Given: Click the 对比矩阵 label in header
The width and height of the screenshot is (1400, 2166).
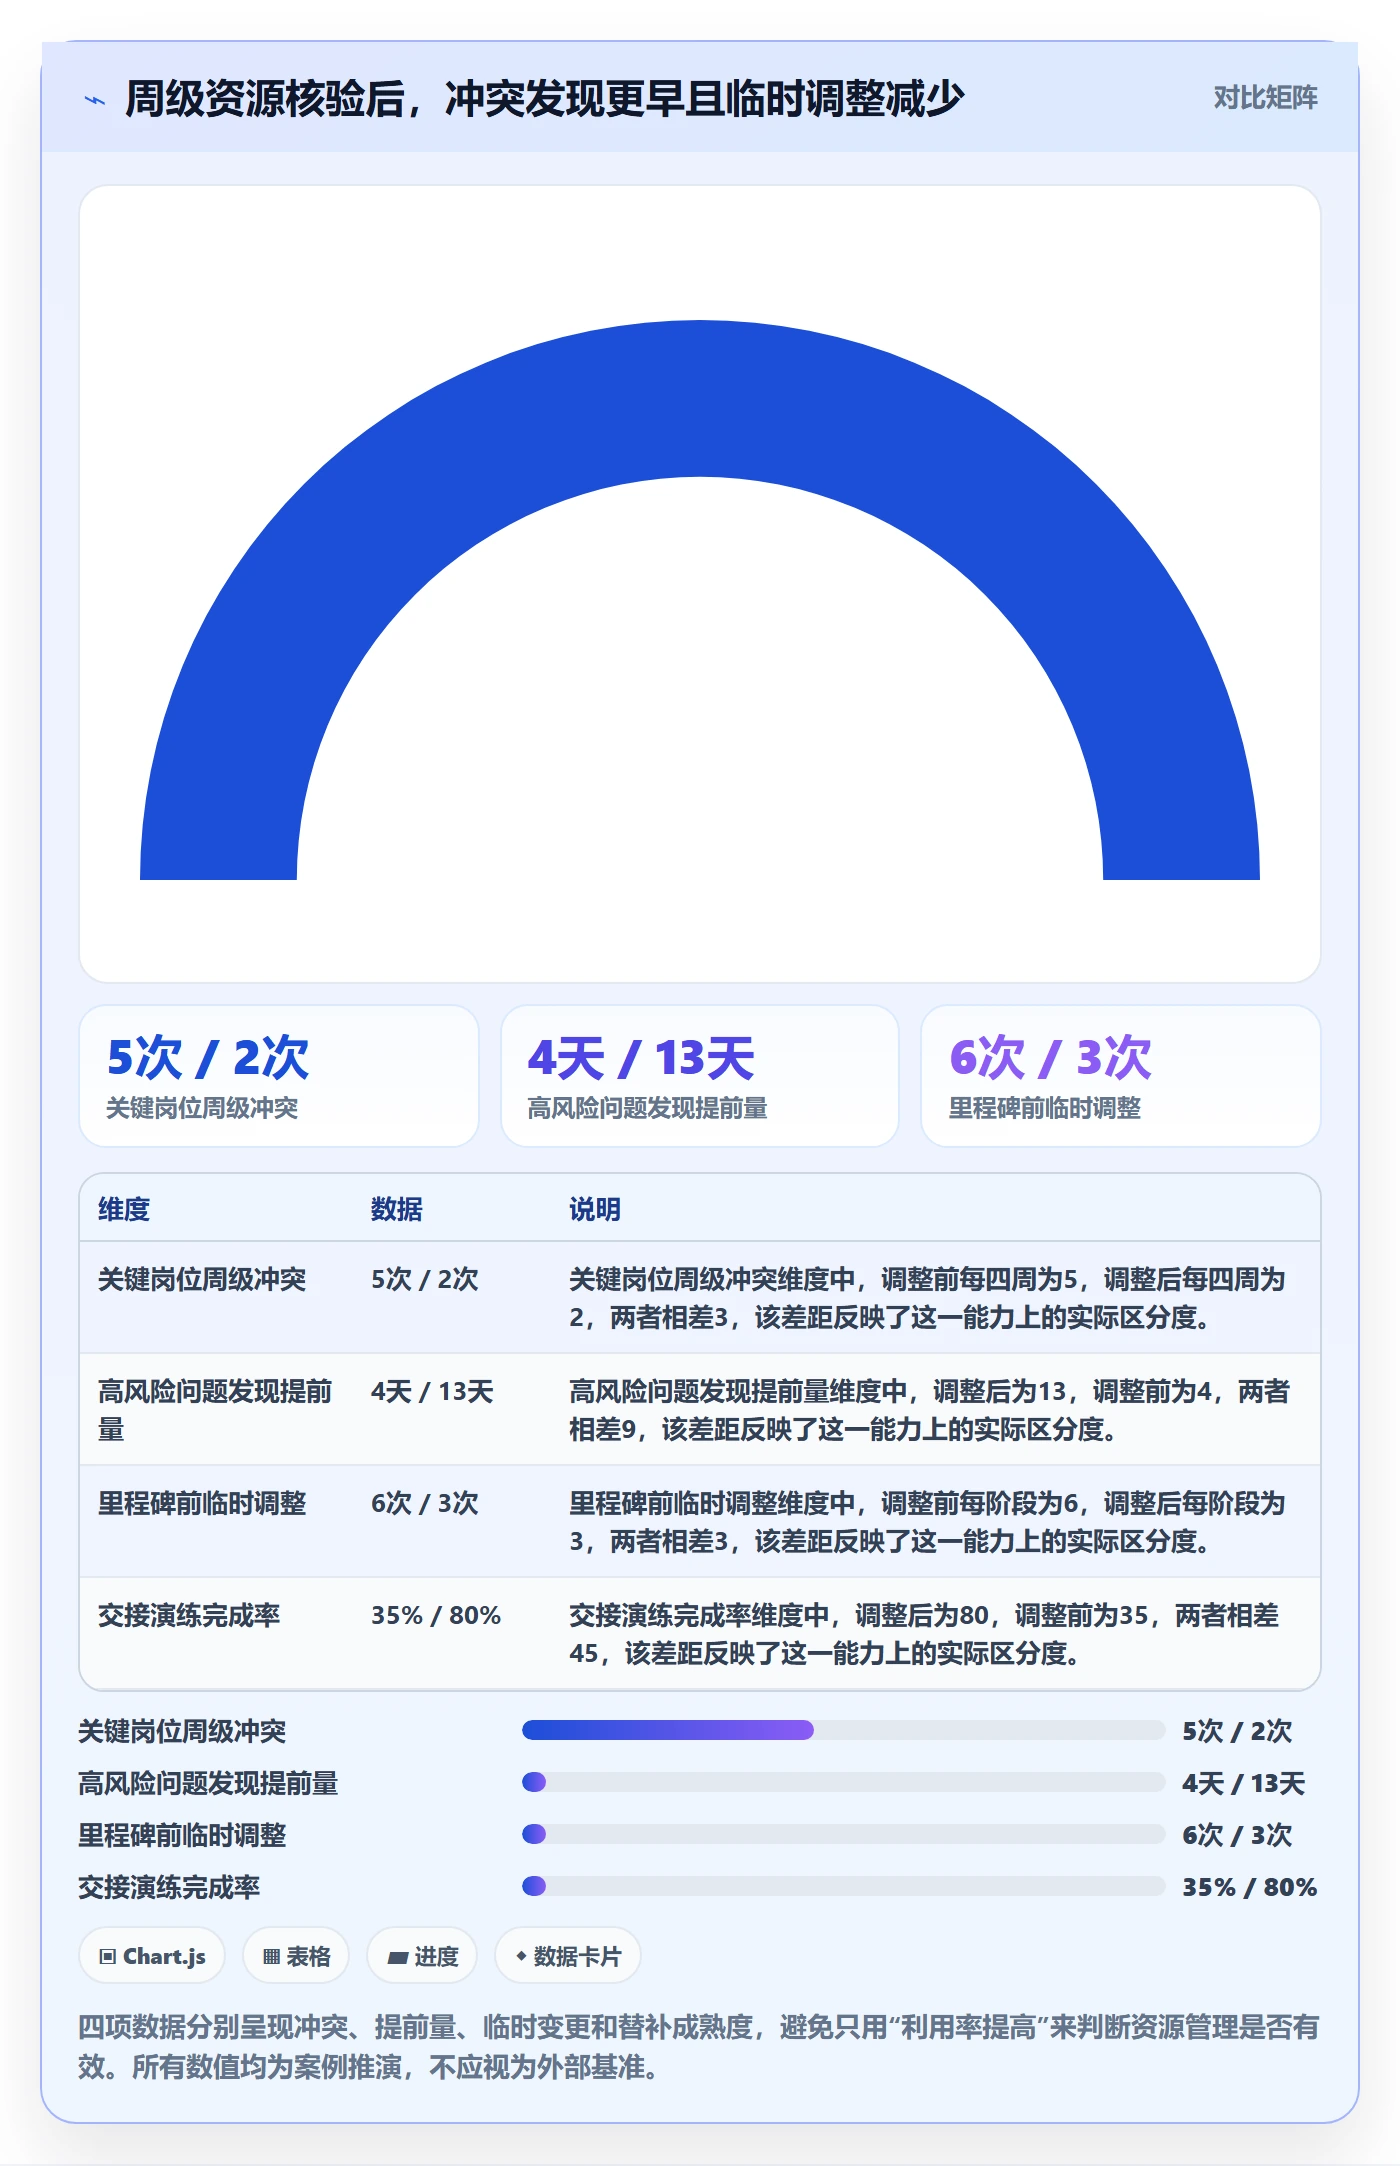Looking at the screenshot, I should (x=1265, y=98).
